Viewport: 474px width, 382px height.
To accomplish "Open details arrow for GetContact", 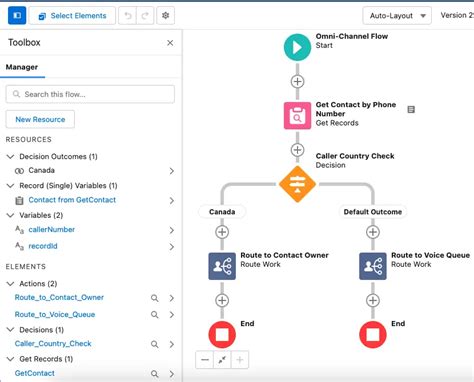I will tap(172, 374).
